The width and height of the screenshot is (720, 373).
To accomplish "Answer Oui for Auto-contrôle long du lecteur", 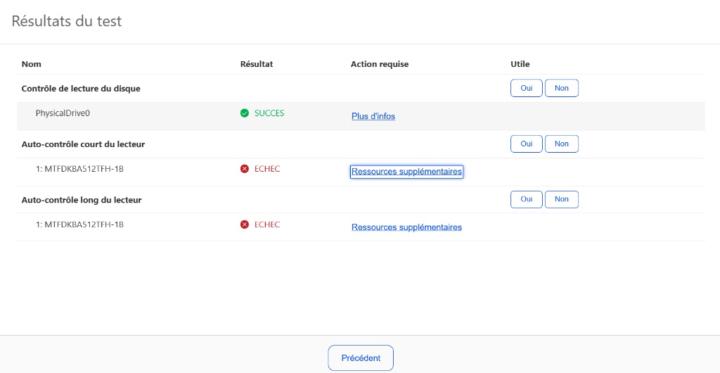I will 526,199.
